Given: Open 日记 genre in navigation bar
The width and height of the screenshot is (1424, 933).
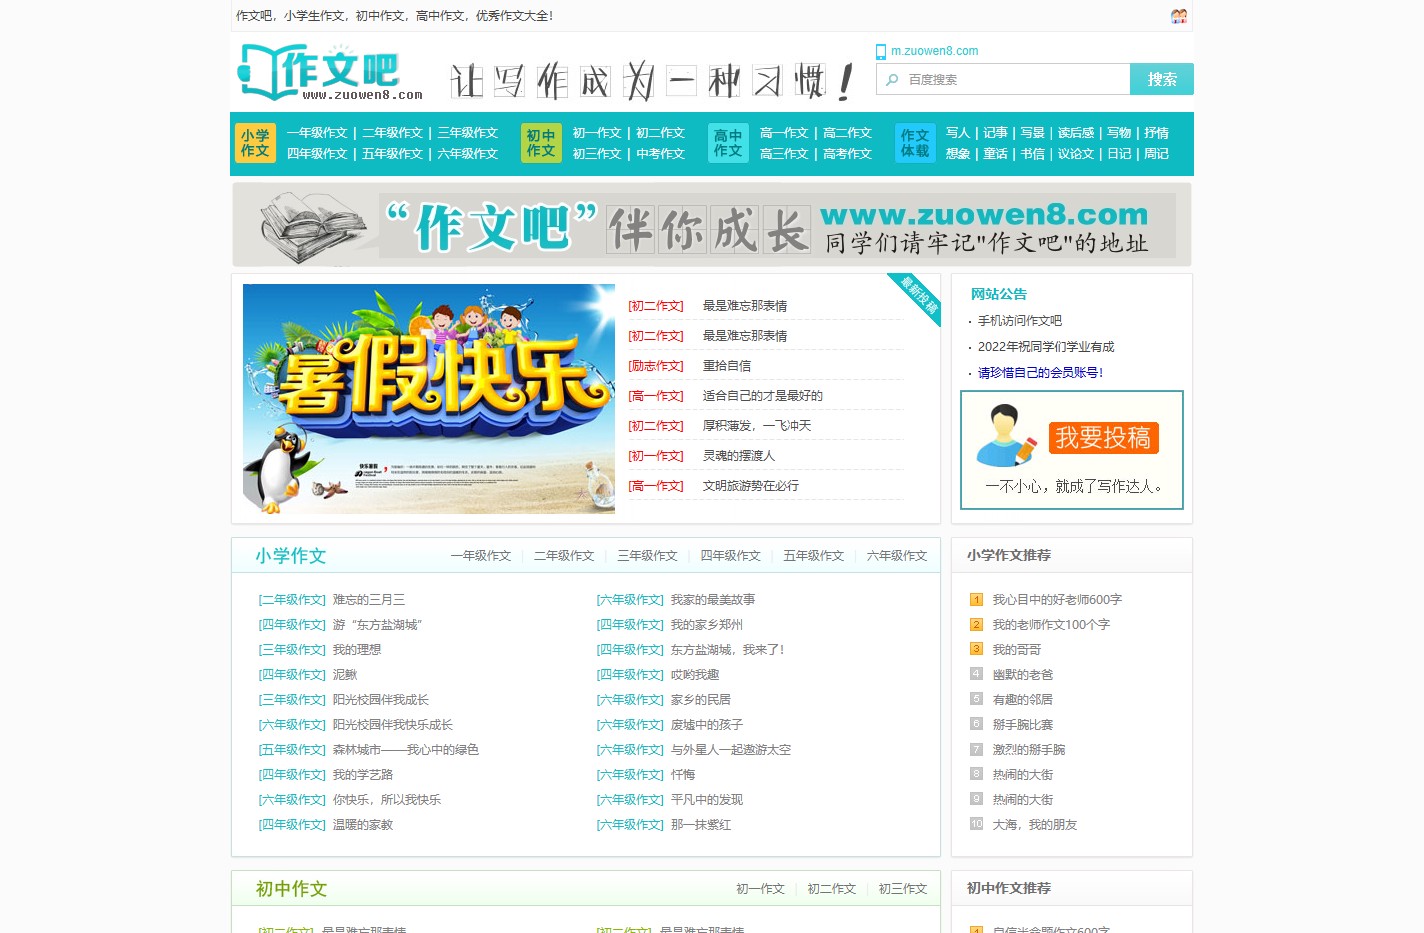Looking at the screenshot, I should [1119, 154].
